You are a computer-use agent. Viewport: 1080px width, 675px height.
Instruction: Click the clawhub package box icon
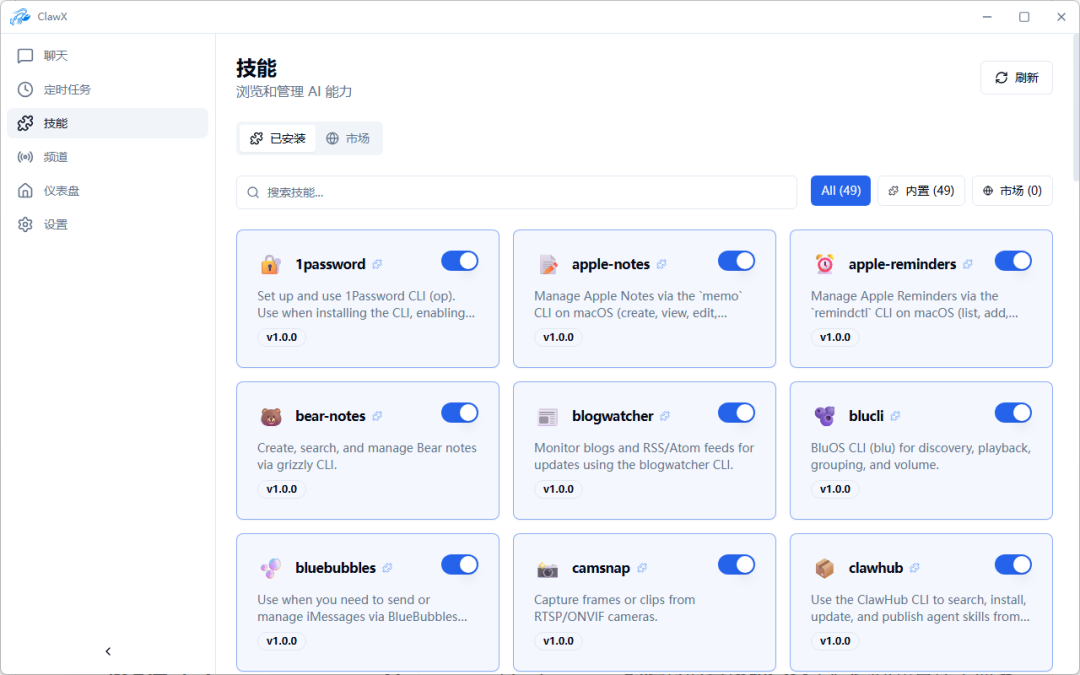(824, 568)
